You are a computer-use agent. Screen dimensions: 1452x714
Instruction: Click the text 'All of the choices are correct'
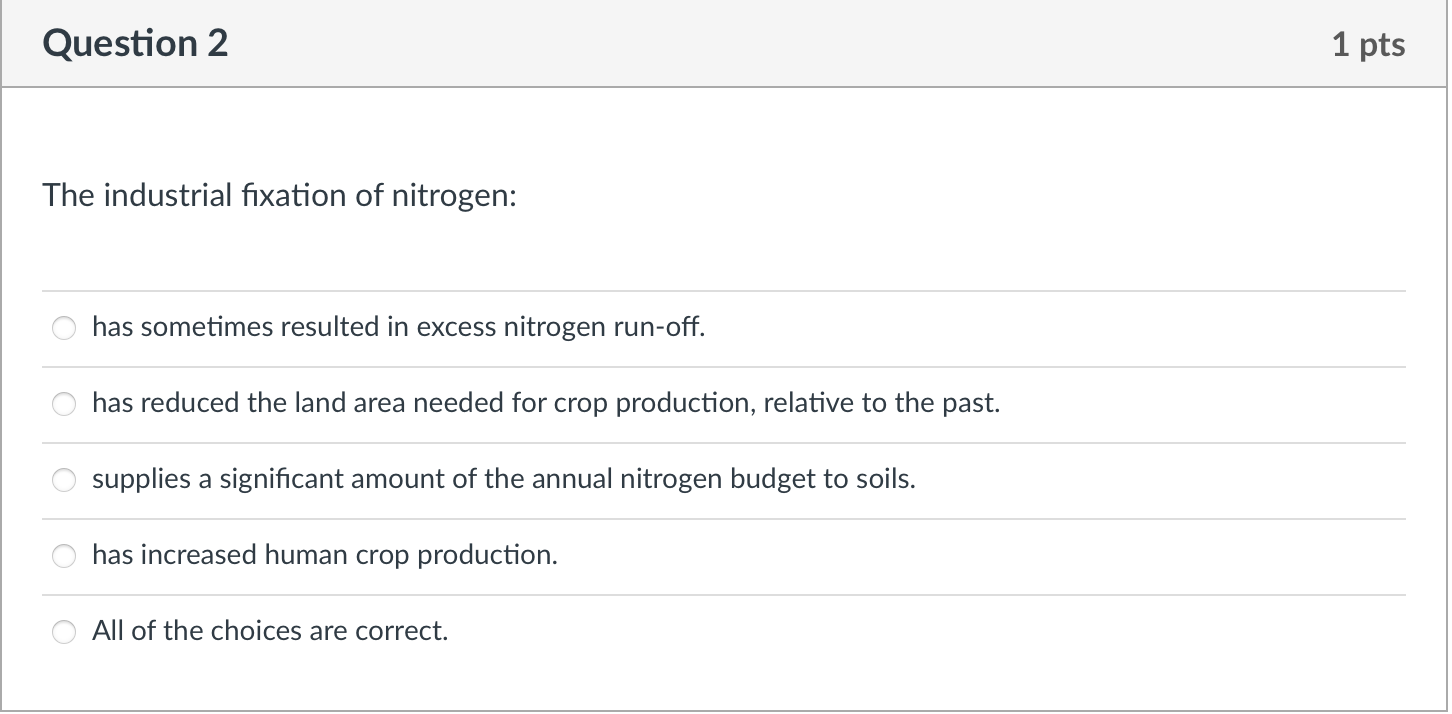[268, 631]
